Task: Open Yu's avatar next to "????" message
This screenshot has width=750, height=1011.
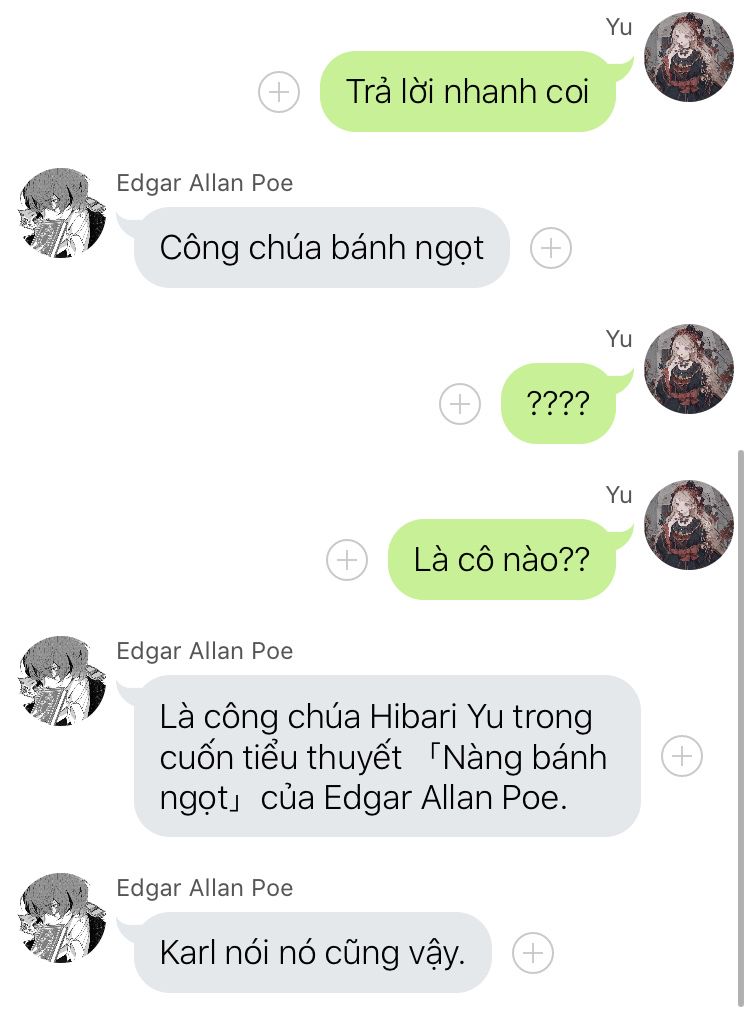Action: pyautogui.click(x=689, y=369)
